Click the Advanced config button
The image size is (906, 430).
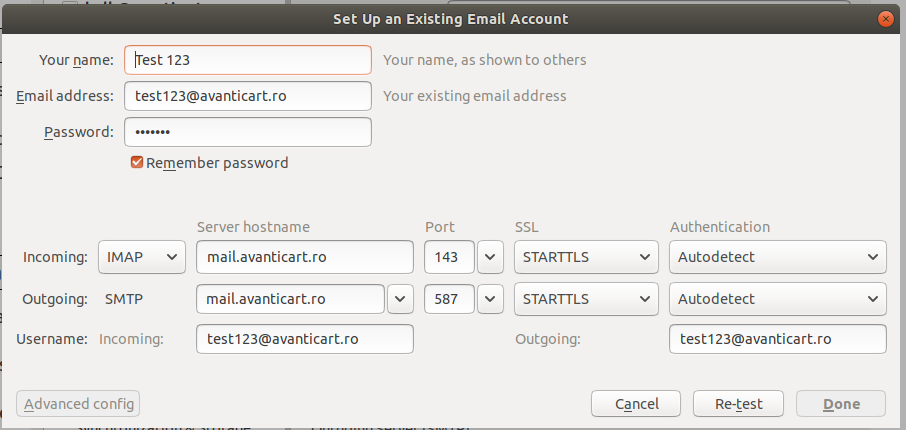pos(79,403)
